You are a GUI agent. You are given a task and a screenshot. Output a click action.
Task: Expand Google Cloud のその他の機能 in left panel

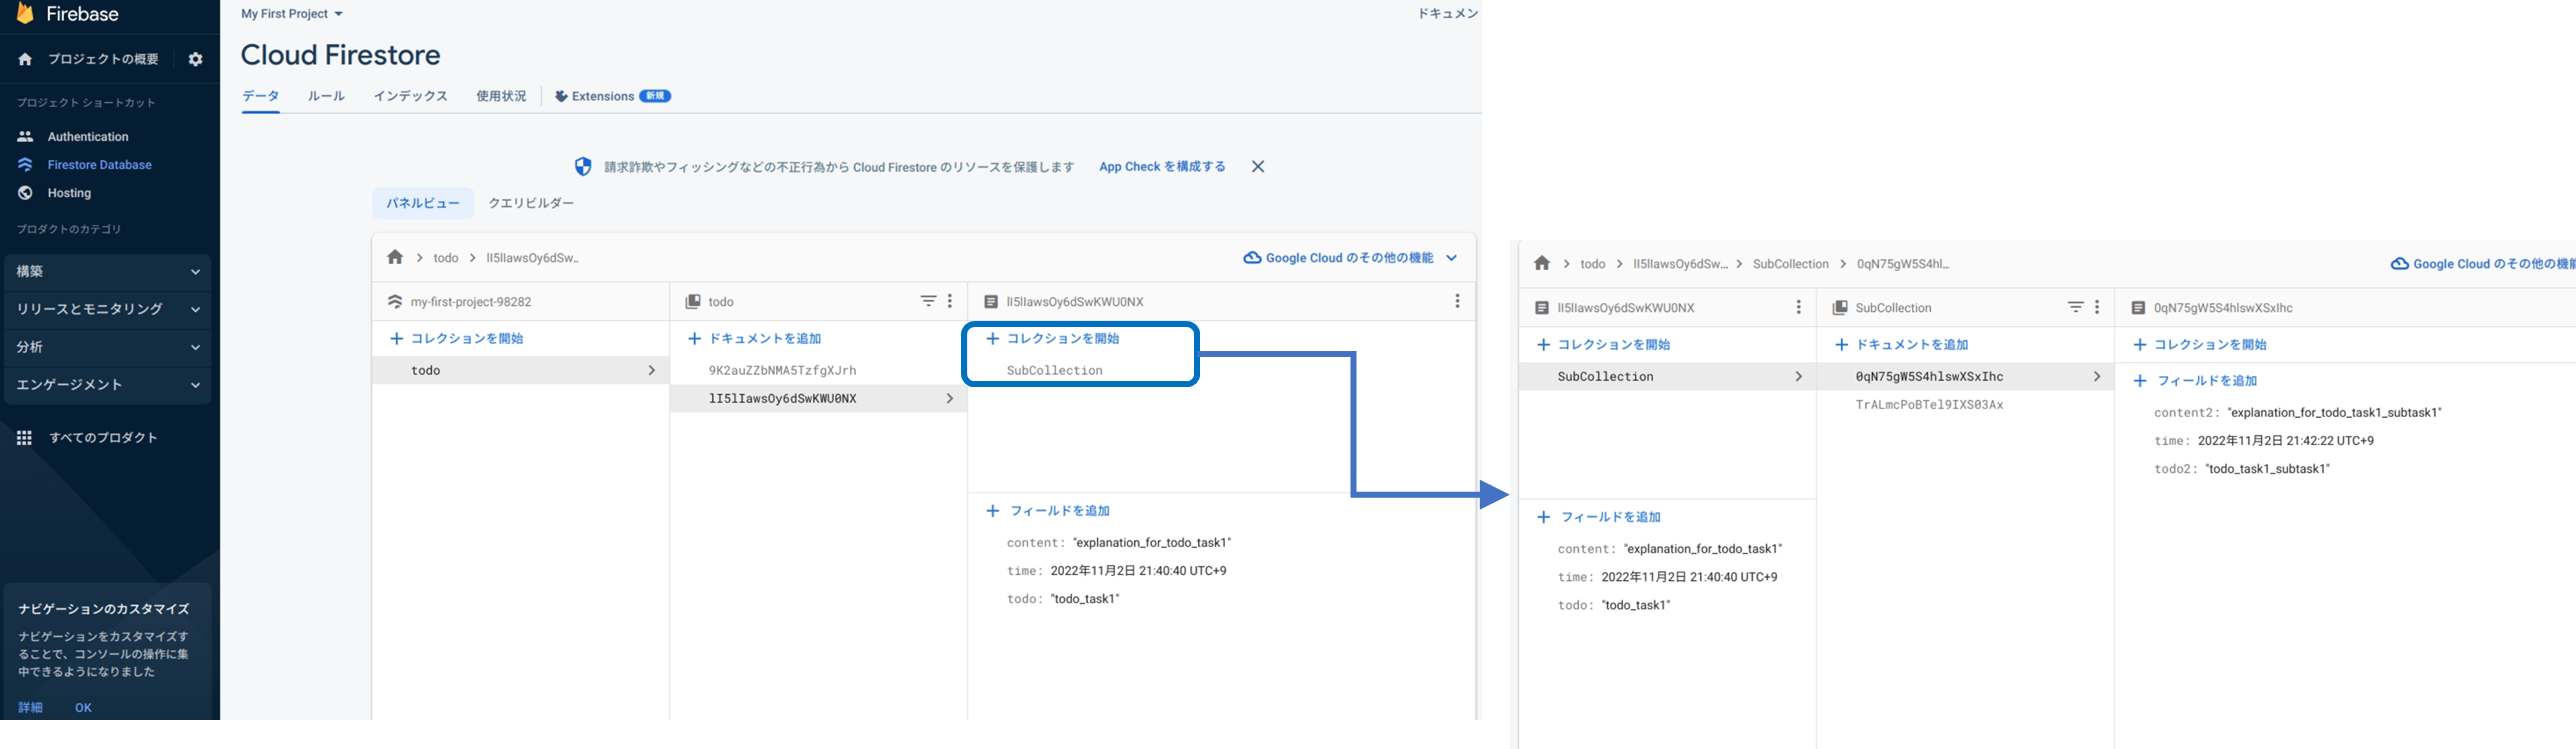pyautogui.click(x=1350, y=258)
